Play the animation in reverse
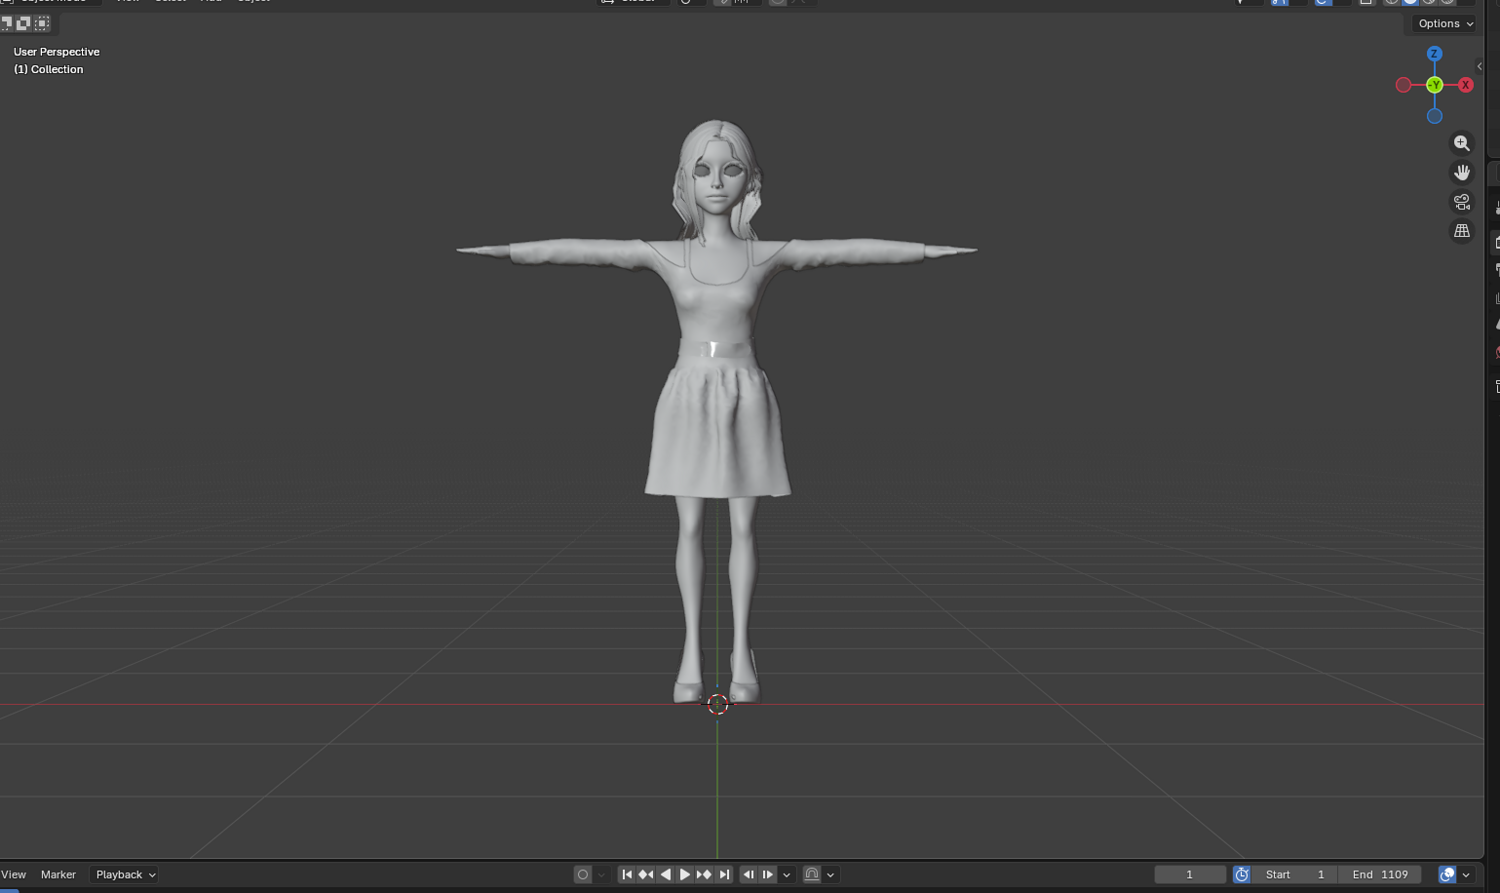The height and width of the screenshot is (893, 1500). click(666, 875)
